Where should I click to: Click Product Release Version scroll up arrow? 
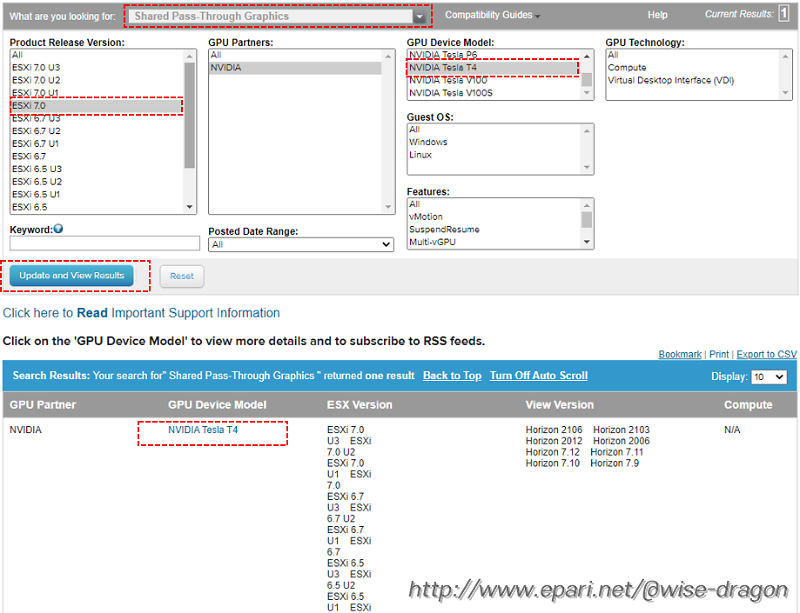(189, 56)
